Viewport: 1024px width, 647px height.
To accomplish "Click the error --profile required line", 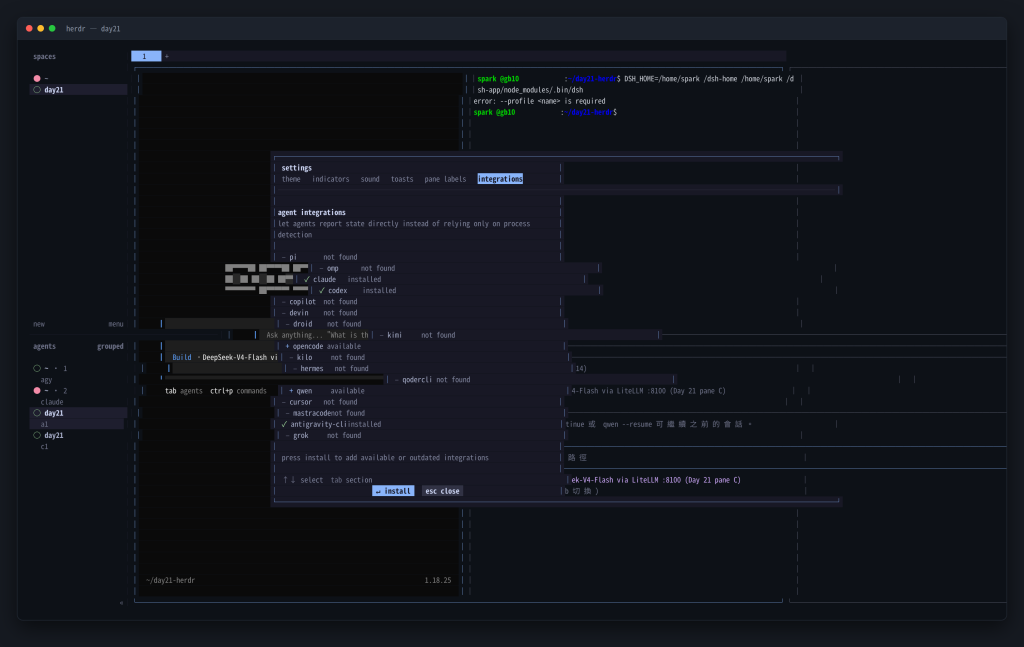I will [x=539, y=101].
